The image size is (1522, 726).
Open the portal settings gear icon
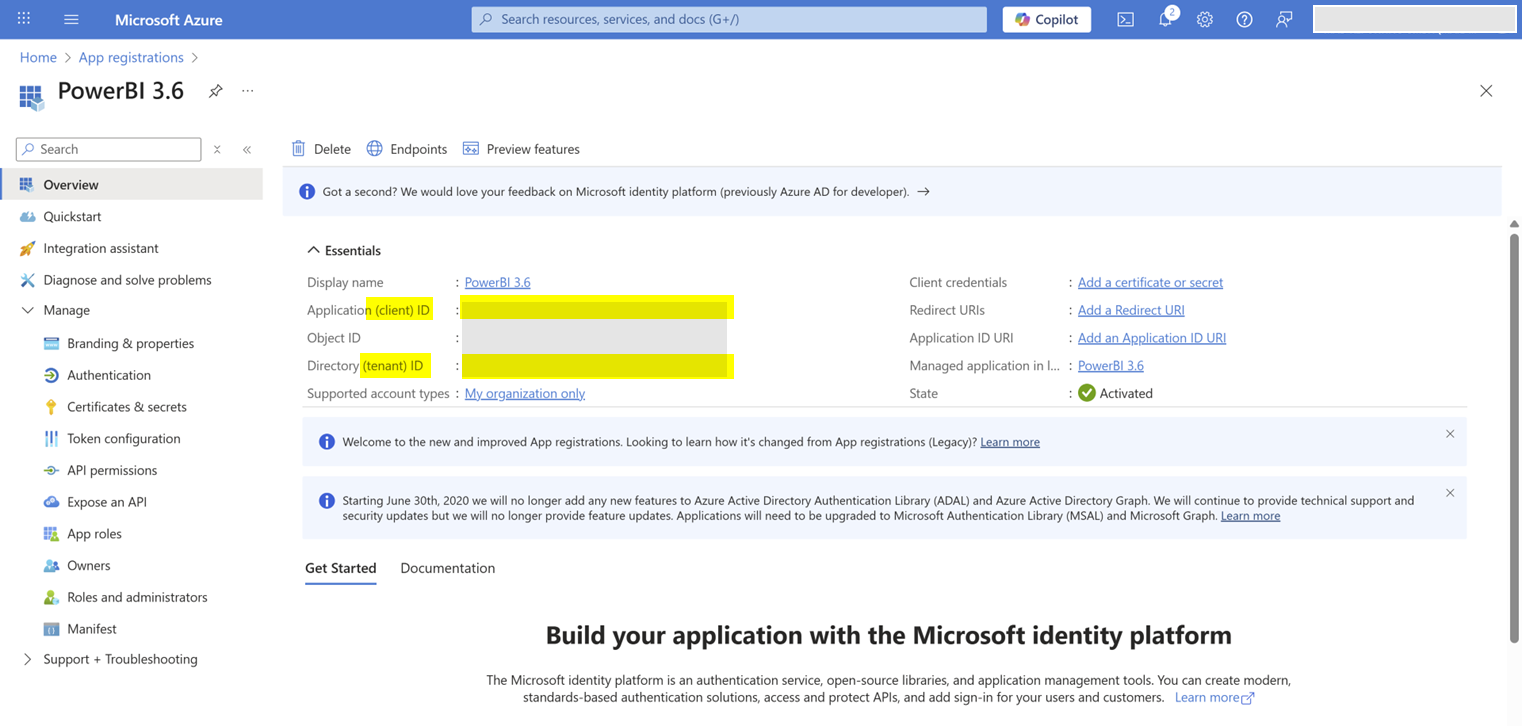point(1204,19)
